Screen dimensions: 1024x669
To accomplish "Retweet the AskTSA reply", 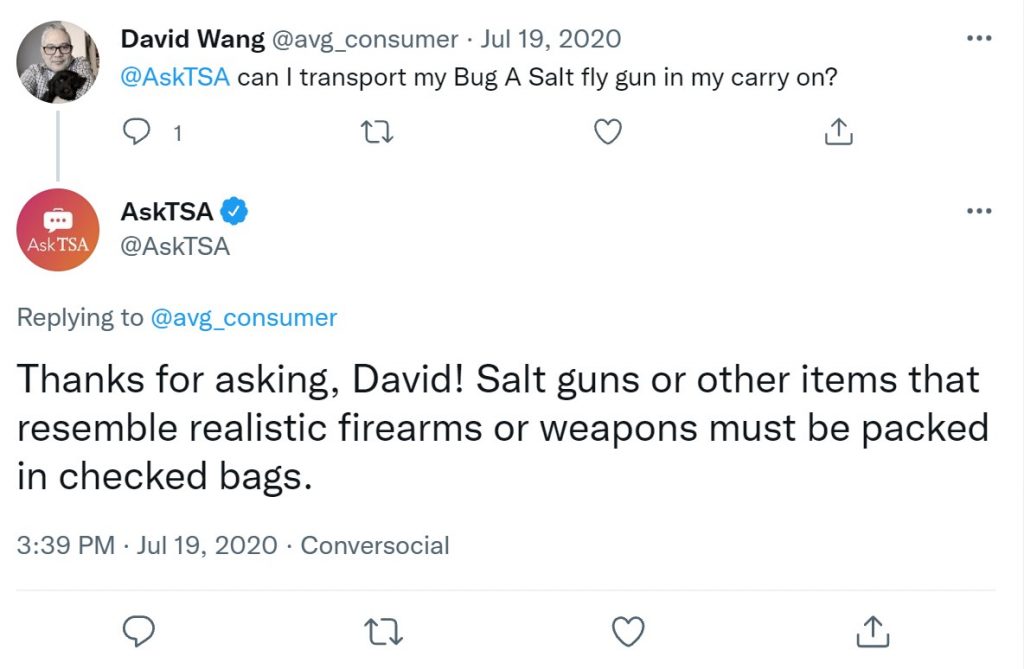I will (383, 632).
